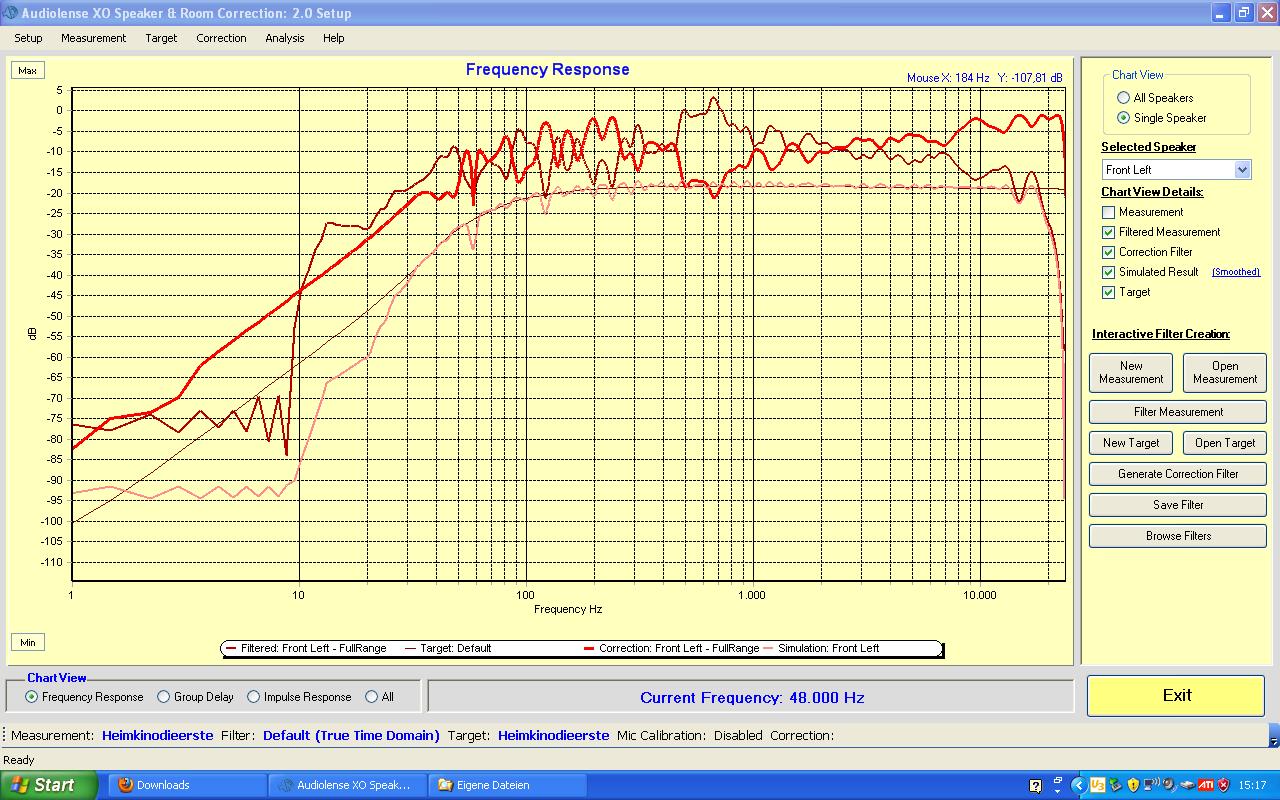Click the Open Measurement button

tap(1225, 372)
